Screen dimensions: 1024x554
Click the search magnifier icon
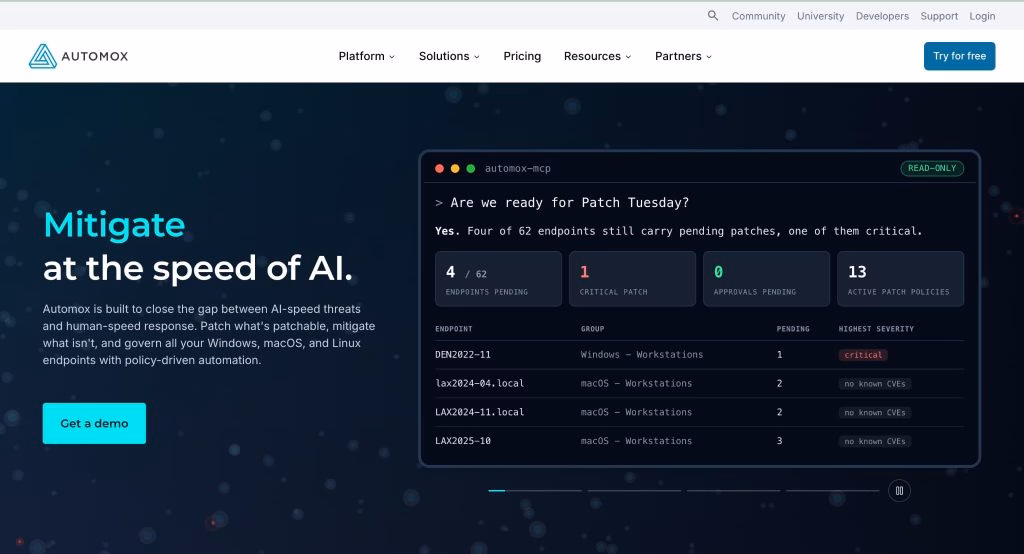[712, 15]
